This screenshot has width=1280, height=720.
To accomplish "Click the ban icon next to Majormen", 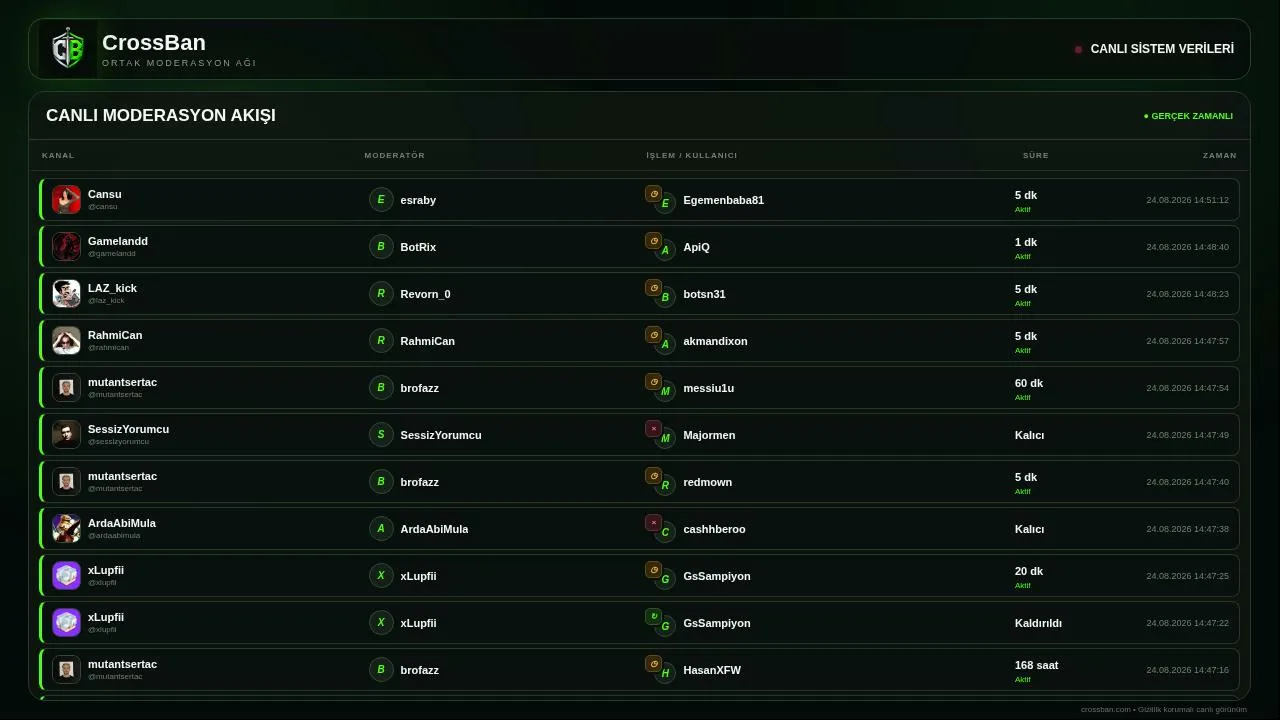I will 653,428.
